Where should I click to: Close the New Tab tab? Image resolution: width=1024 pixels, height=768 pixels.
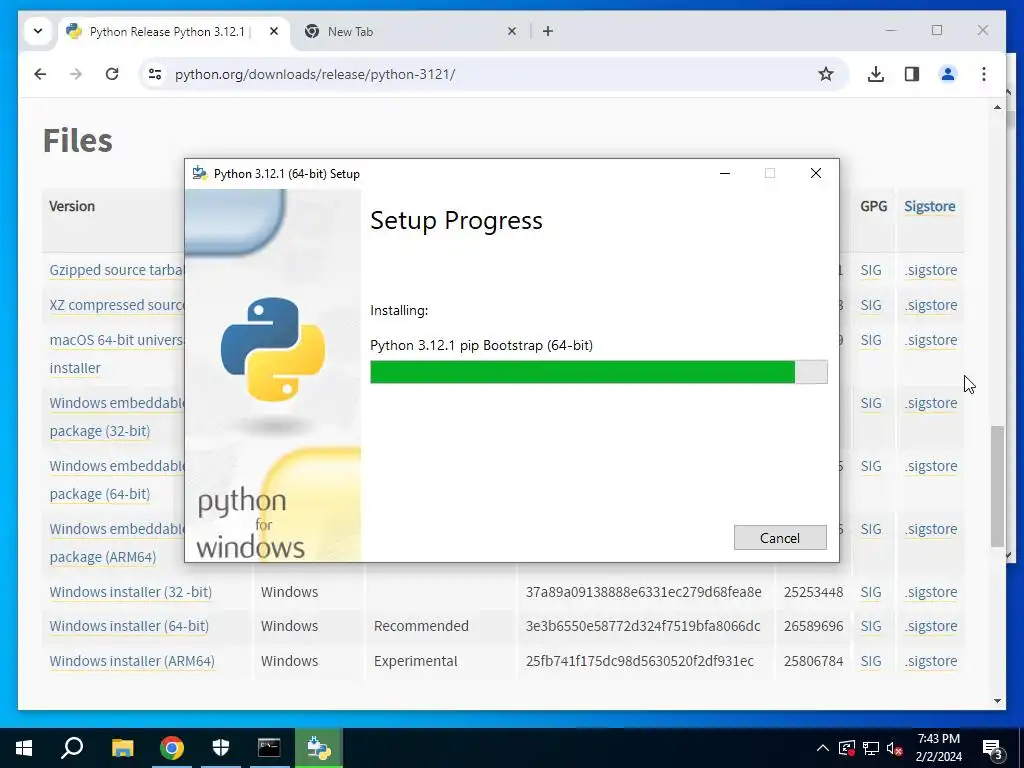coord(512,31)
